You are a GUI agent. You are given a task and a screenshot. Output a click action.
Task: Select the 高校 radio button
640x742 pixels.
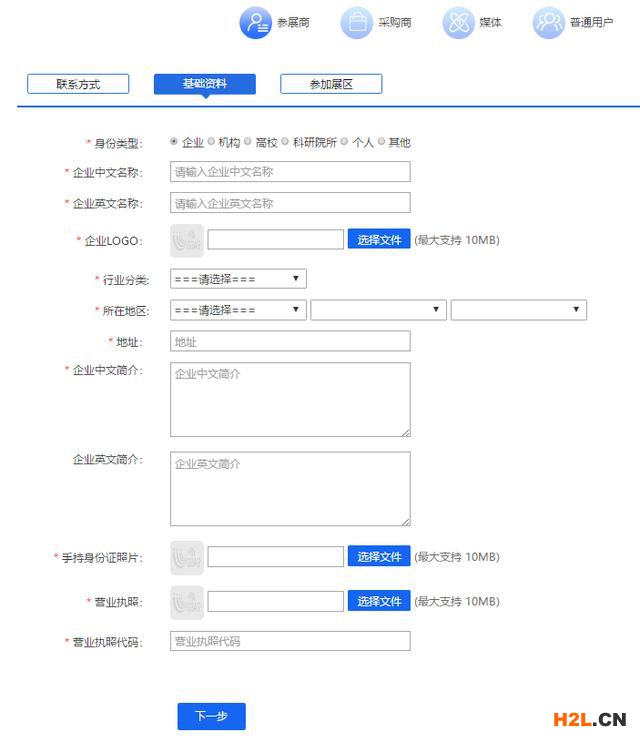[x=248, y=141]
